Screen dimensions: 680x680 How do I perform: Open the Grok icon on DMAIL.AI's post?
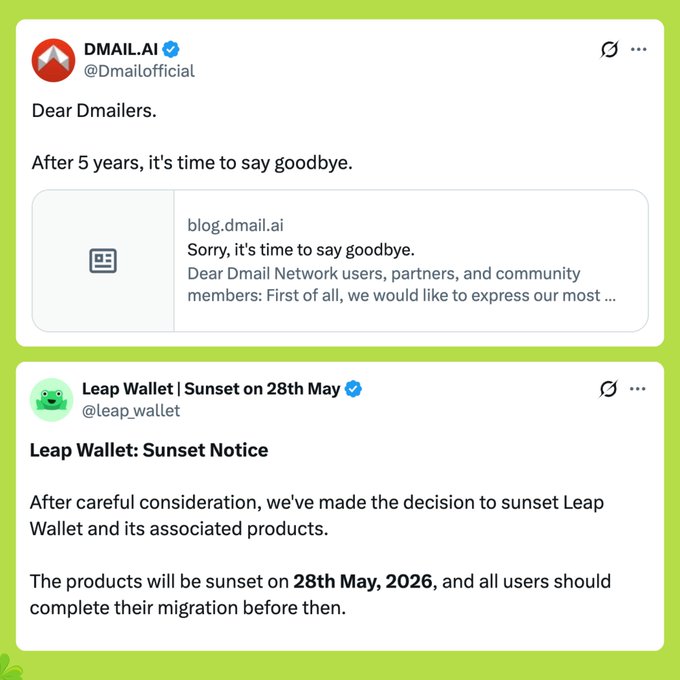[607, 49]
